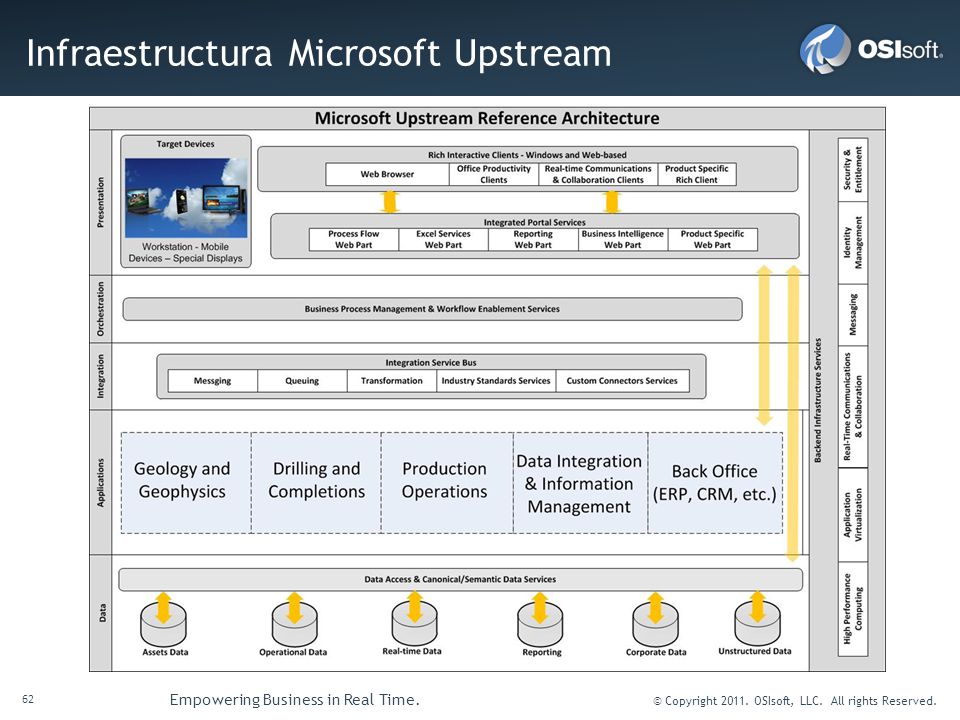Click the OSIsoft logo

(x=871, y=48)
